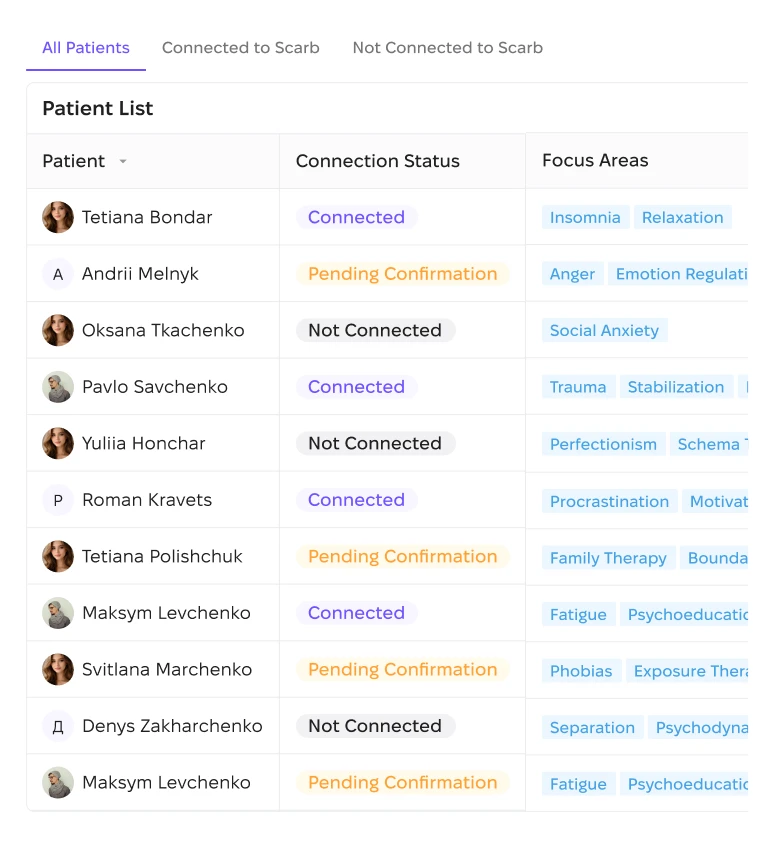Image resolution: width=761 pixels, height=843 pixels.
Task: Click Pavlo Savchenko's avatar photo
Action: pyautogui.click(x=58, y=387)
